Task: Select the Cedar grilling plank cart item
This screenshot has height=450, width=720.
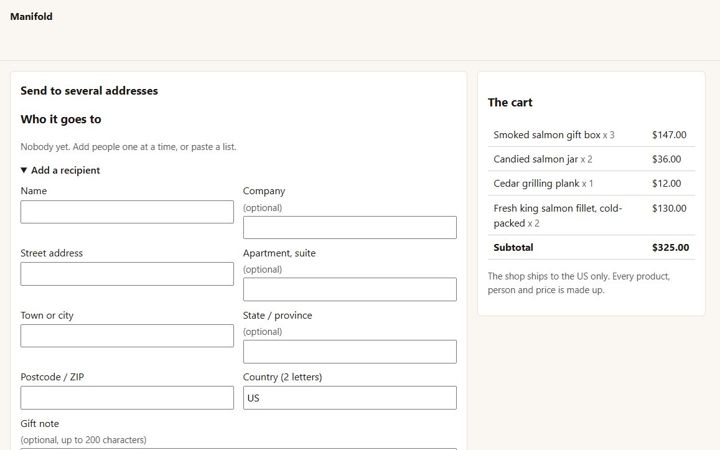Action: point(591,184)
